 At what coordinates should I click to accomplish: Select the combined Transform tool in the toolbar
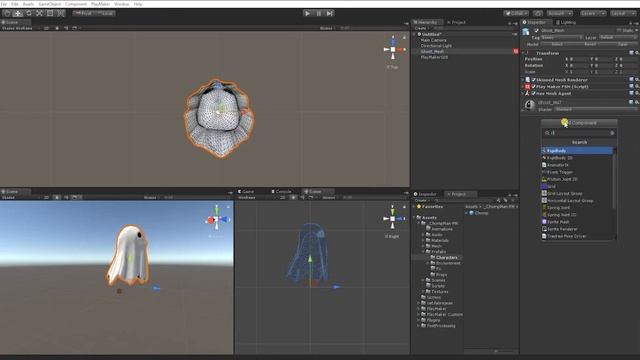click(x=60, y=13)
